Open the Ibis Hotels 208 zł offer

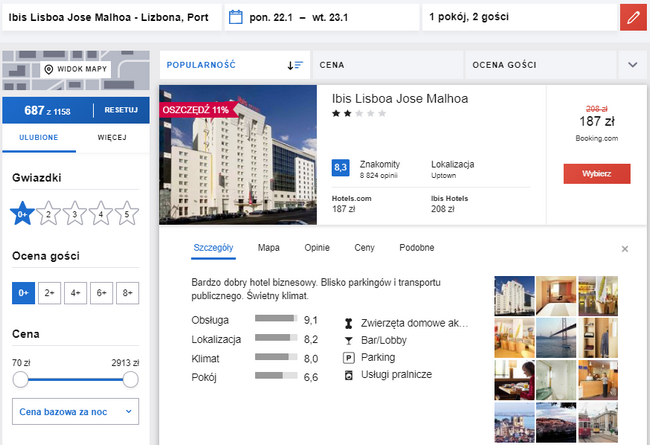449,204
